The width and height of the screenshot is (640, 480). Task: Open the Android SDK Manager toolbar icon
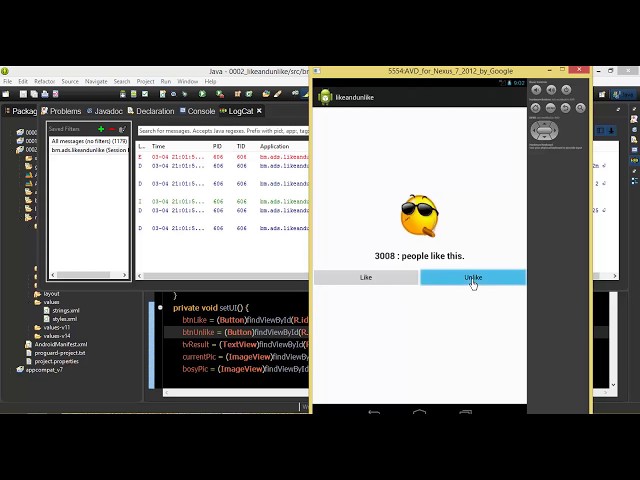123,94
